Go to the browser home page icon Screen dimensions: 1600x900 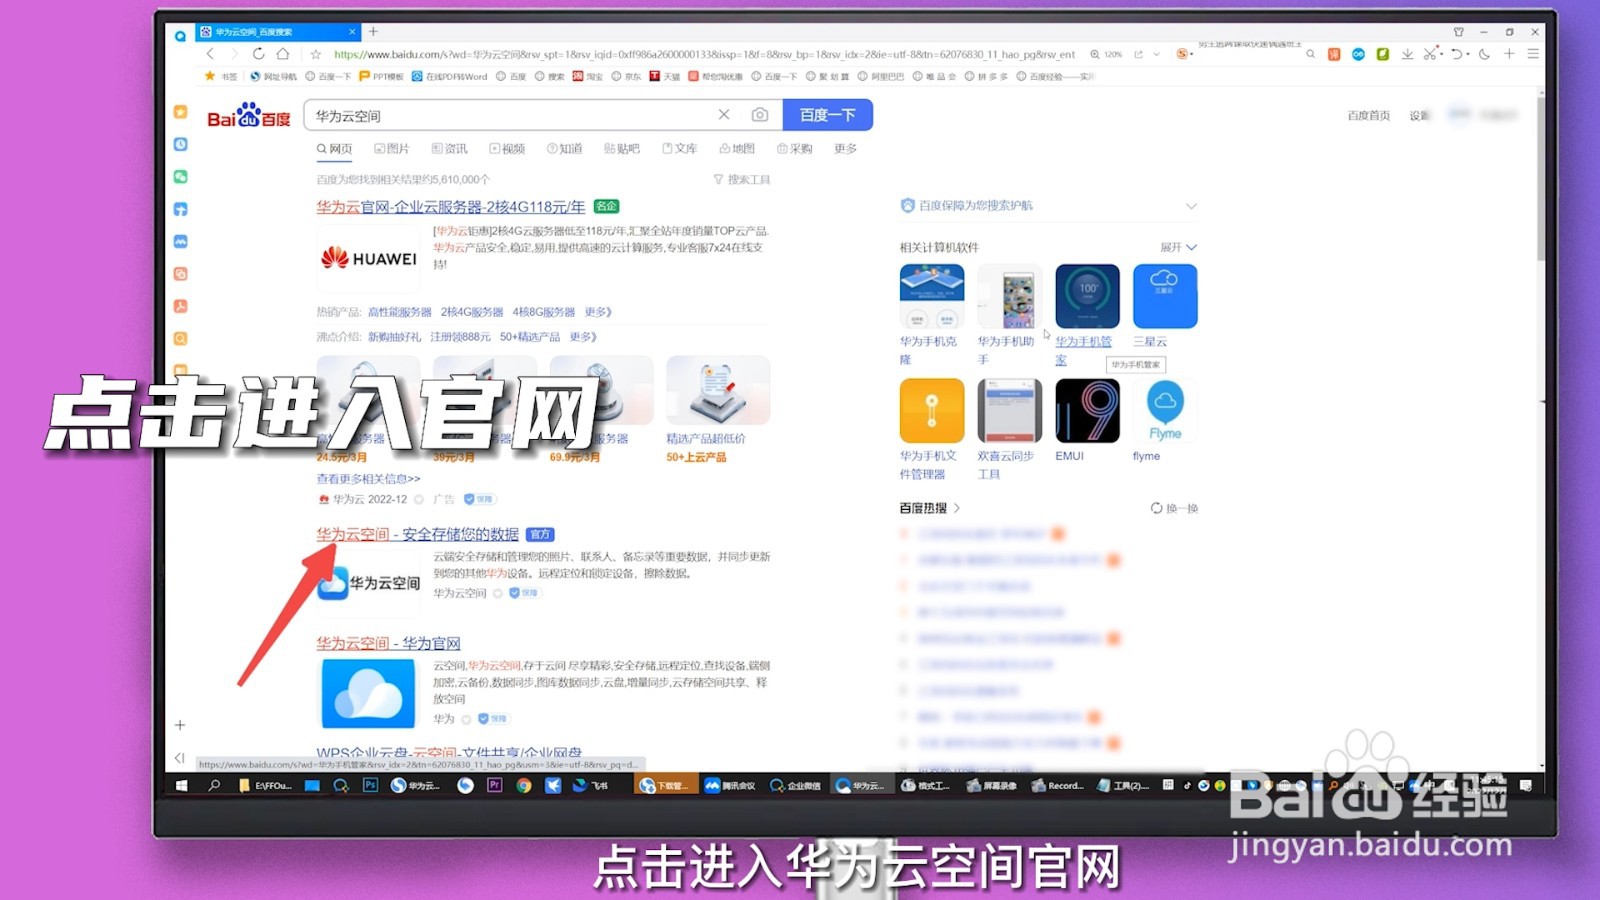point(284,54)
